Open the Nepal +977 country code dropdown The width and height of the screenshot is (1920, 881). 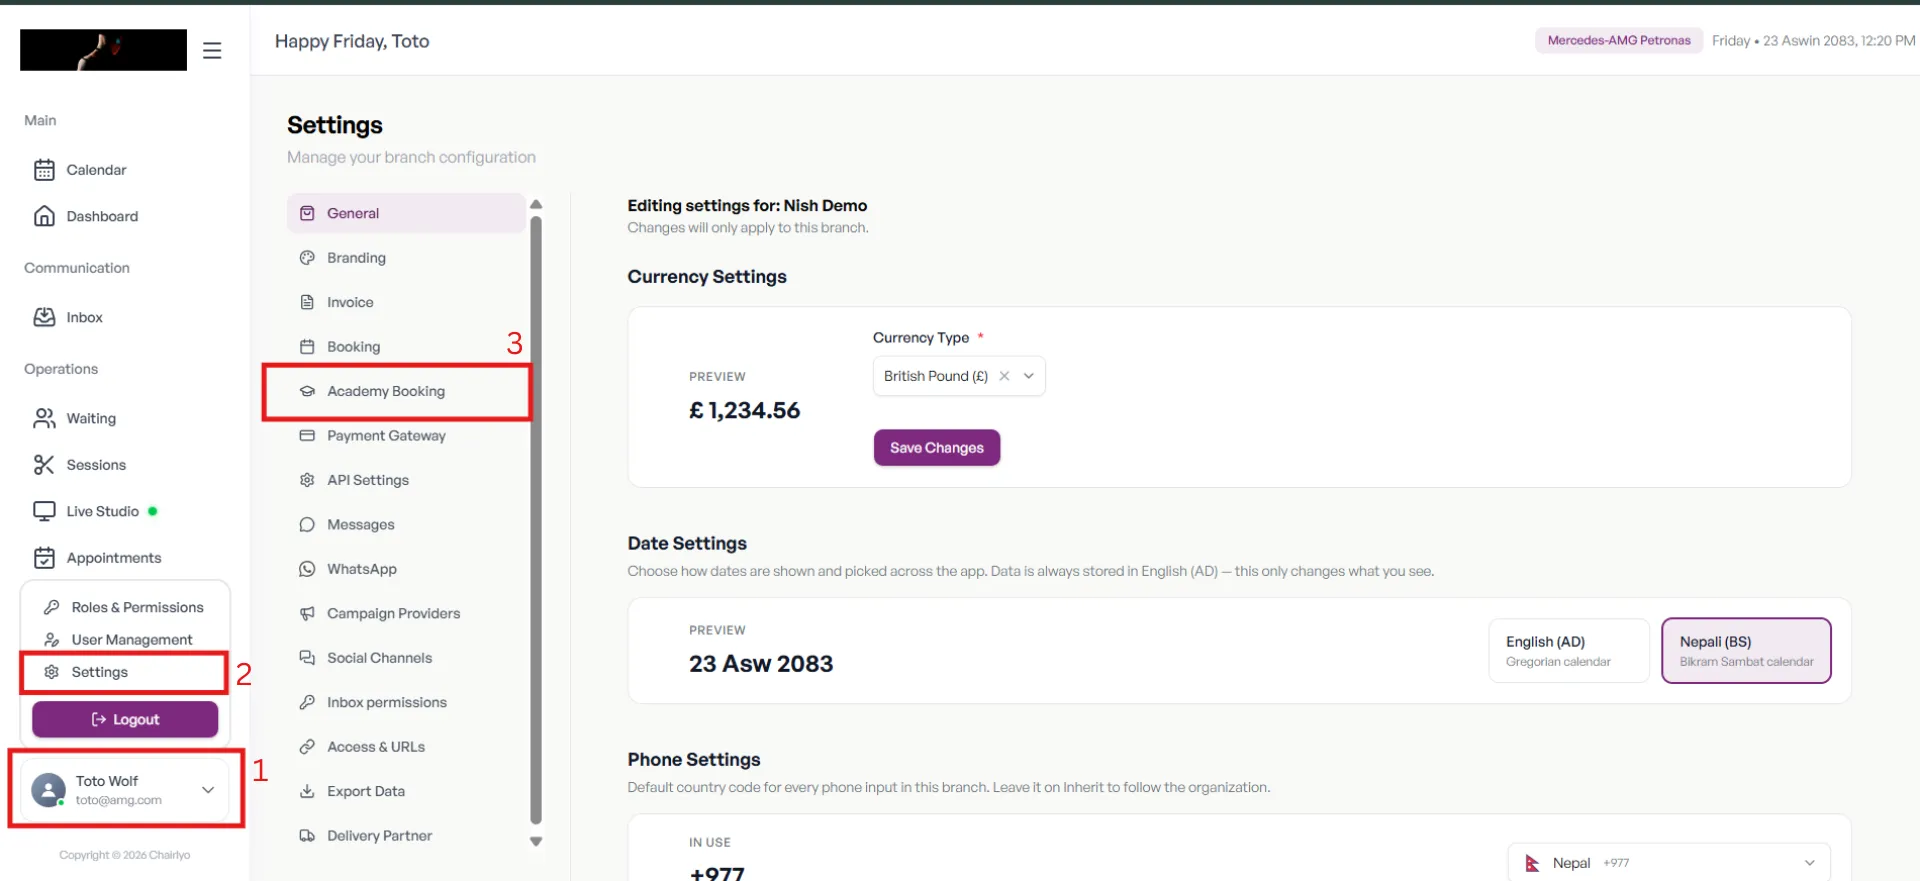[x=1669, y=863]
